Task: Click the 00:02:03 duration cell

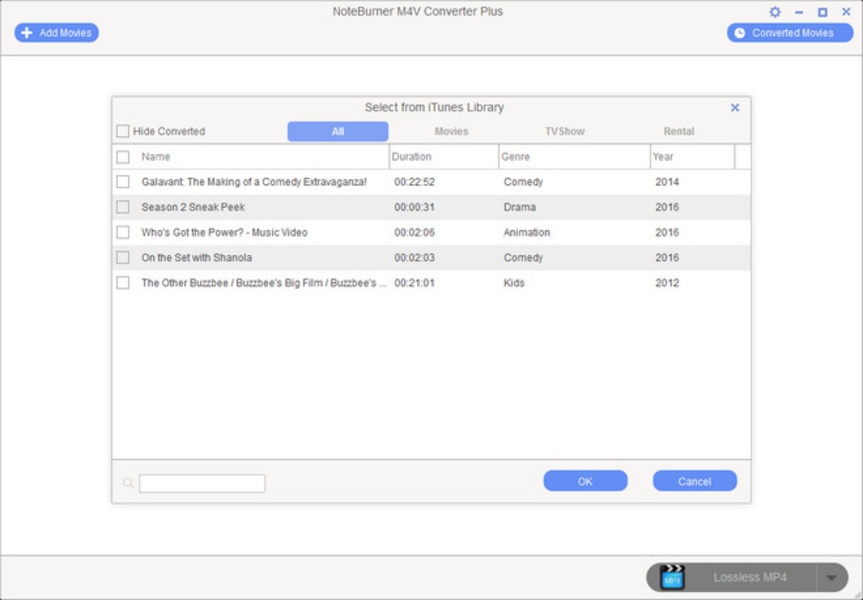Action: point(414,258)
